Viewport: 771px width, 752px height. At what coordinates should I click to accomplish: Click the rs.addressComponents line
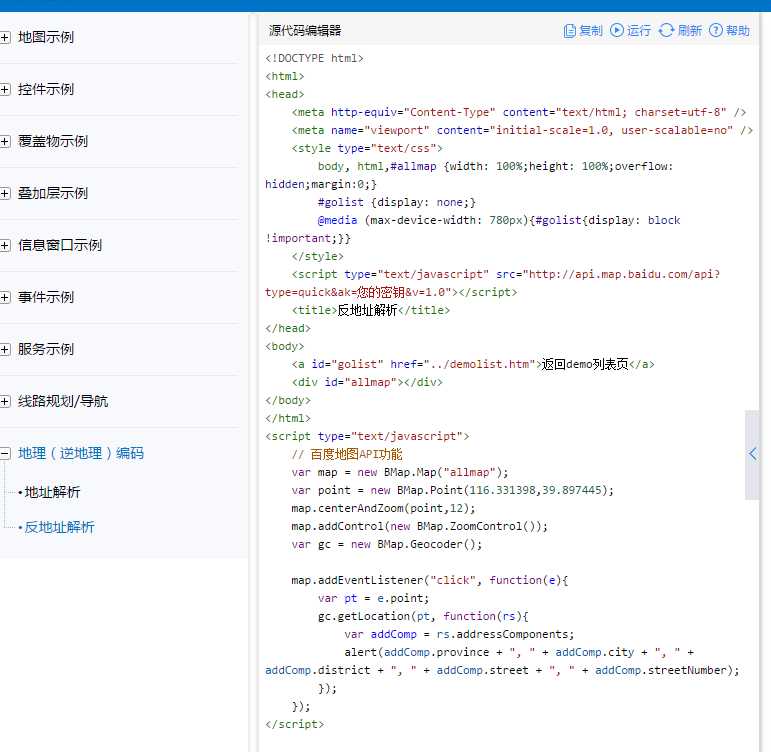point(459,634)
